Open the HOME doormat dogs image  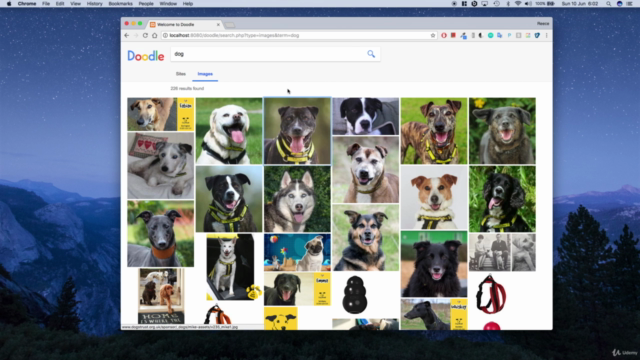coord(161,296)
